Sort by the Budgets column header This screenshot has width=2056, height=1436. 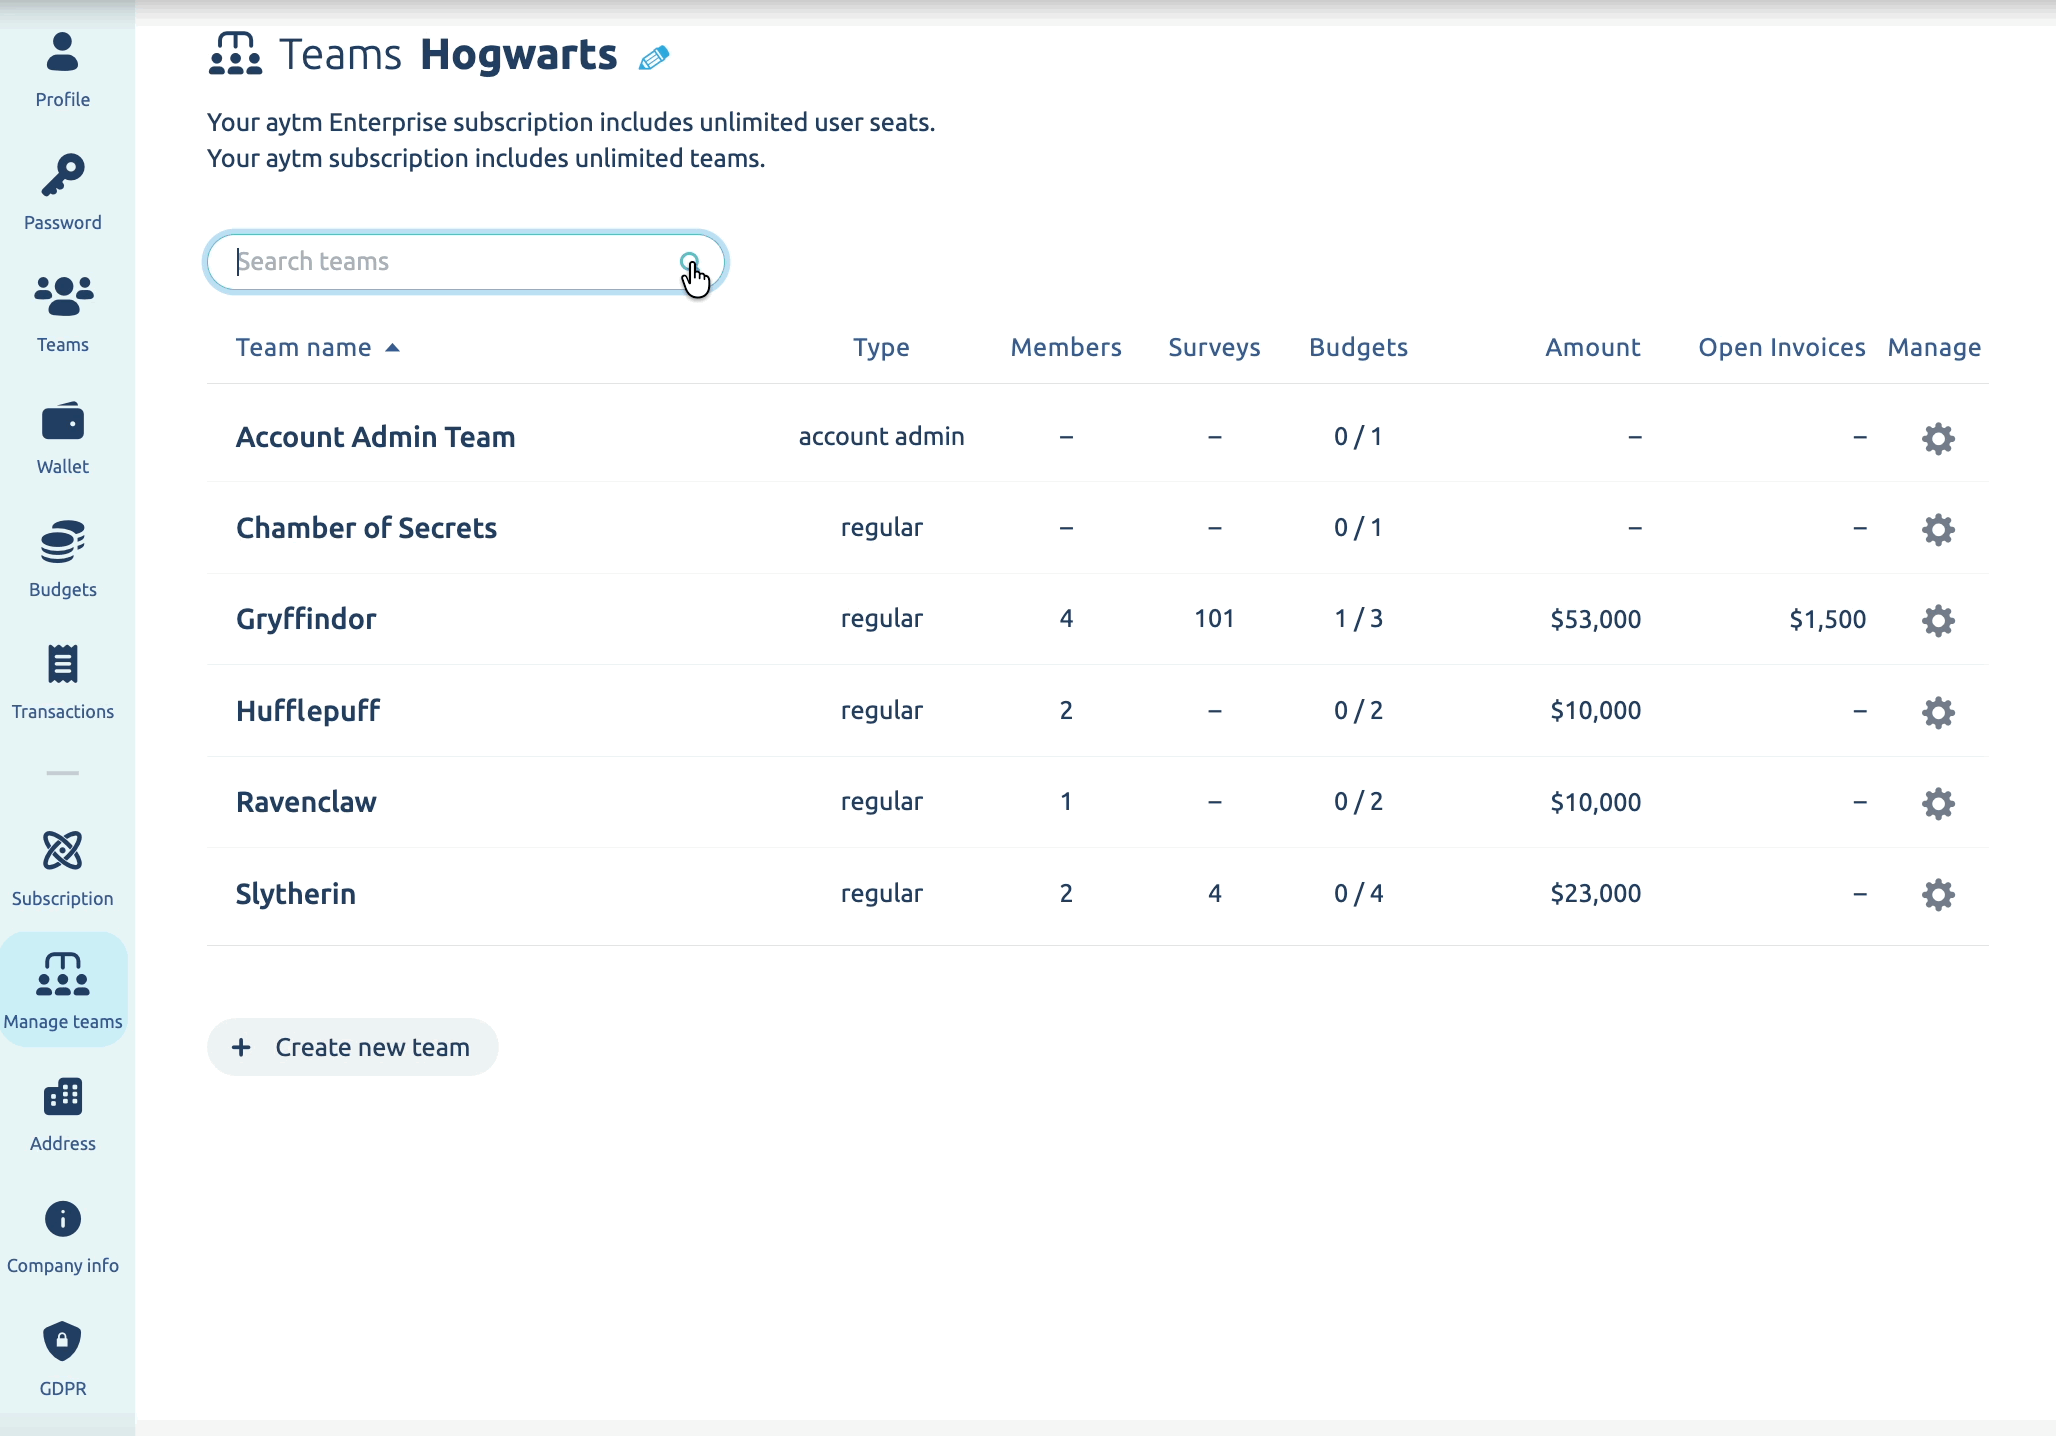pyautogui.click(x=1358, y=348)
